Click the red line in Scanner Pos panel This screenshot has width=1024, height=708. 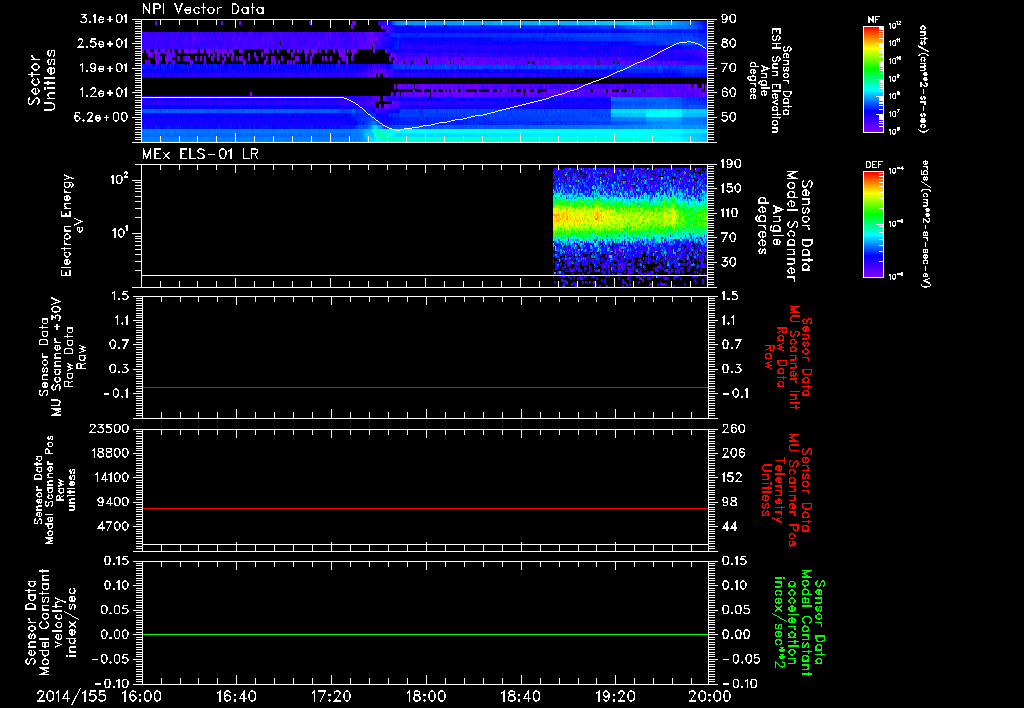tap(425, 508)
